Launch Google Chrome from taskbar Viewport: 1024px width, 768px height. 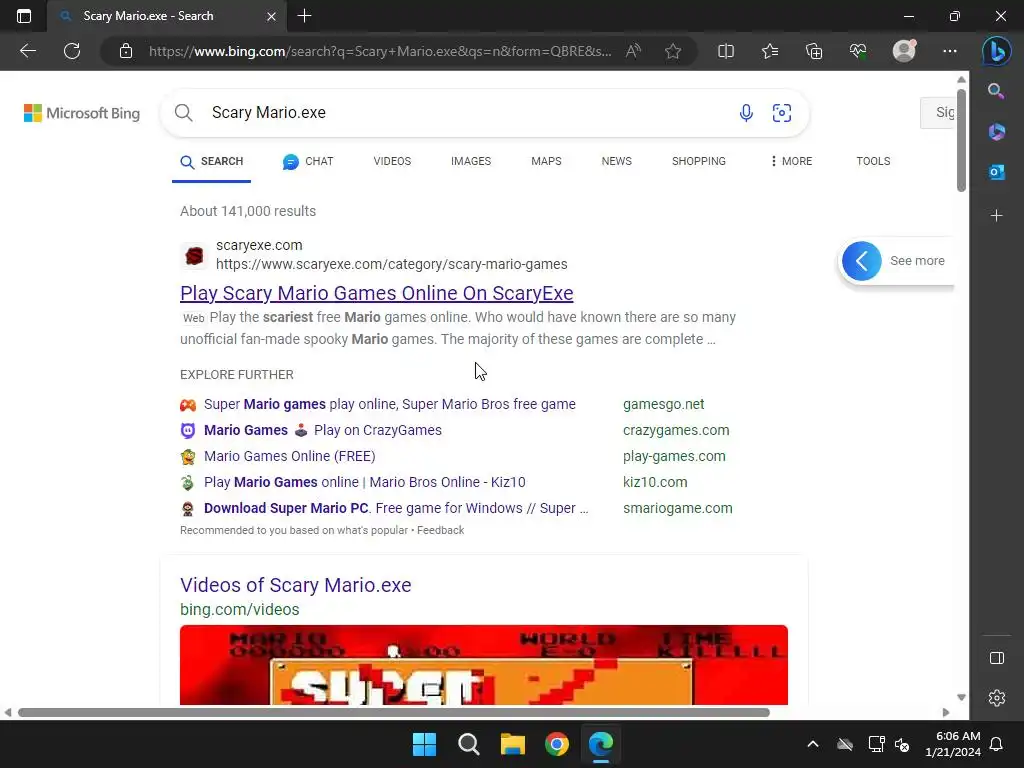coord(557,744)
